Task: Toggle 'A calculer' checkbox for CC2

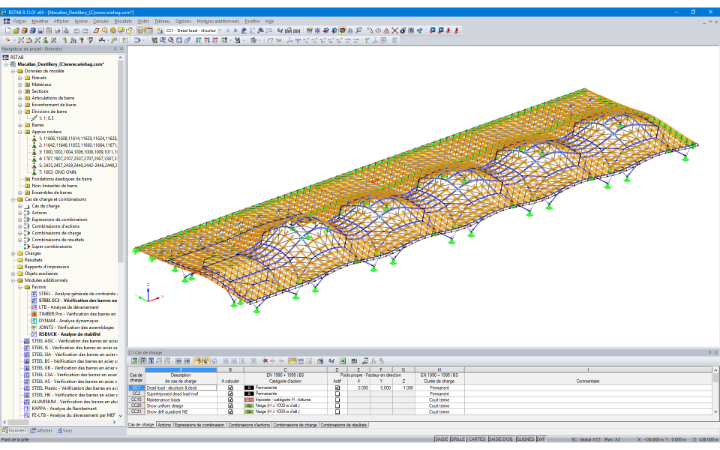Action: 231,394
